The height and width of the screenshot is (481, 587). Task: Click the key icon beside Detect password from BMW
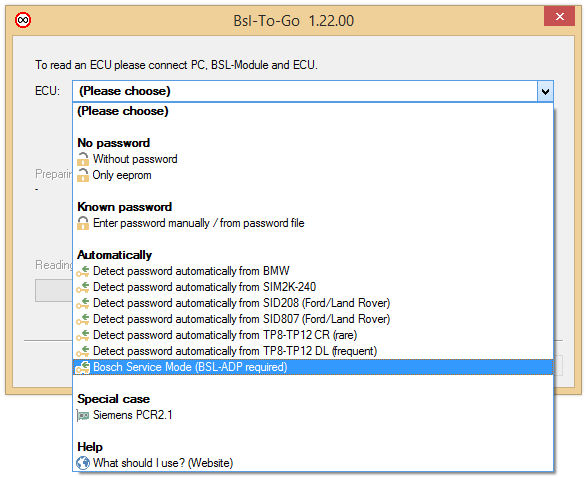click(83, 271)
